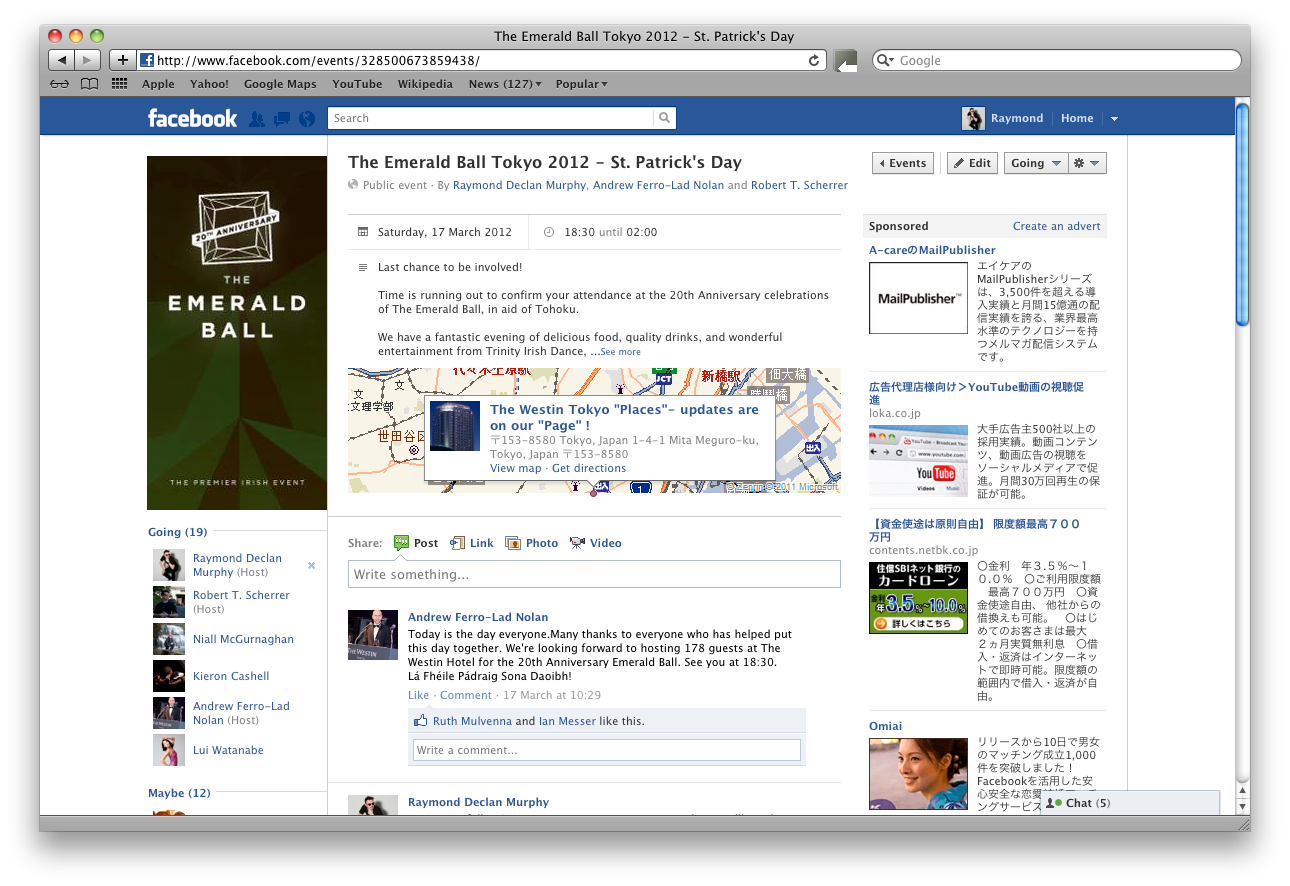1290x886 pixels.
Task: Open the Emerald Ball event poster image
Action: tap(237, 333)
